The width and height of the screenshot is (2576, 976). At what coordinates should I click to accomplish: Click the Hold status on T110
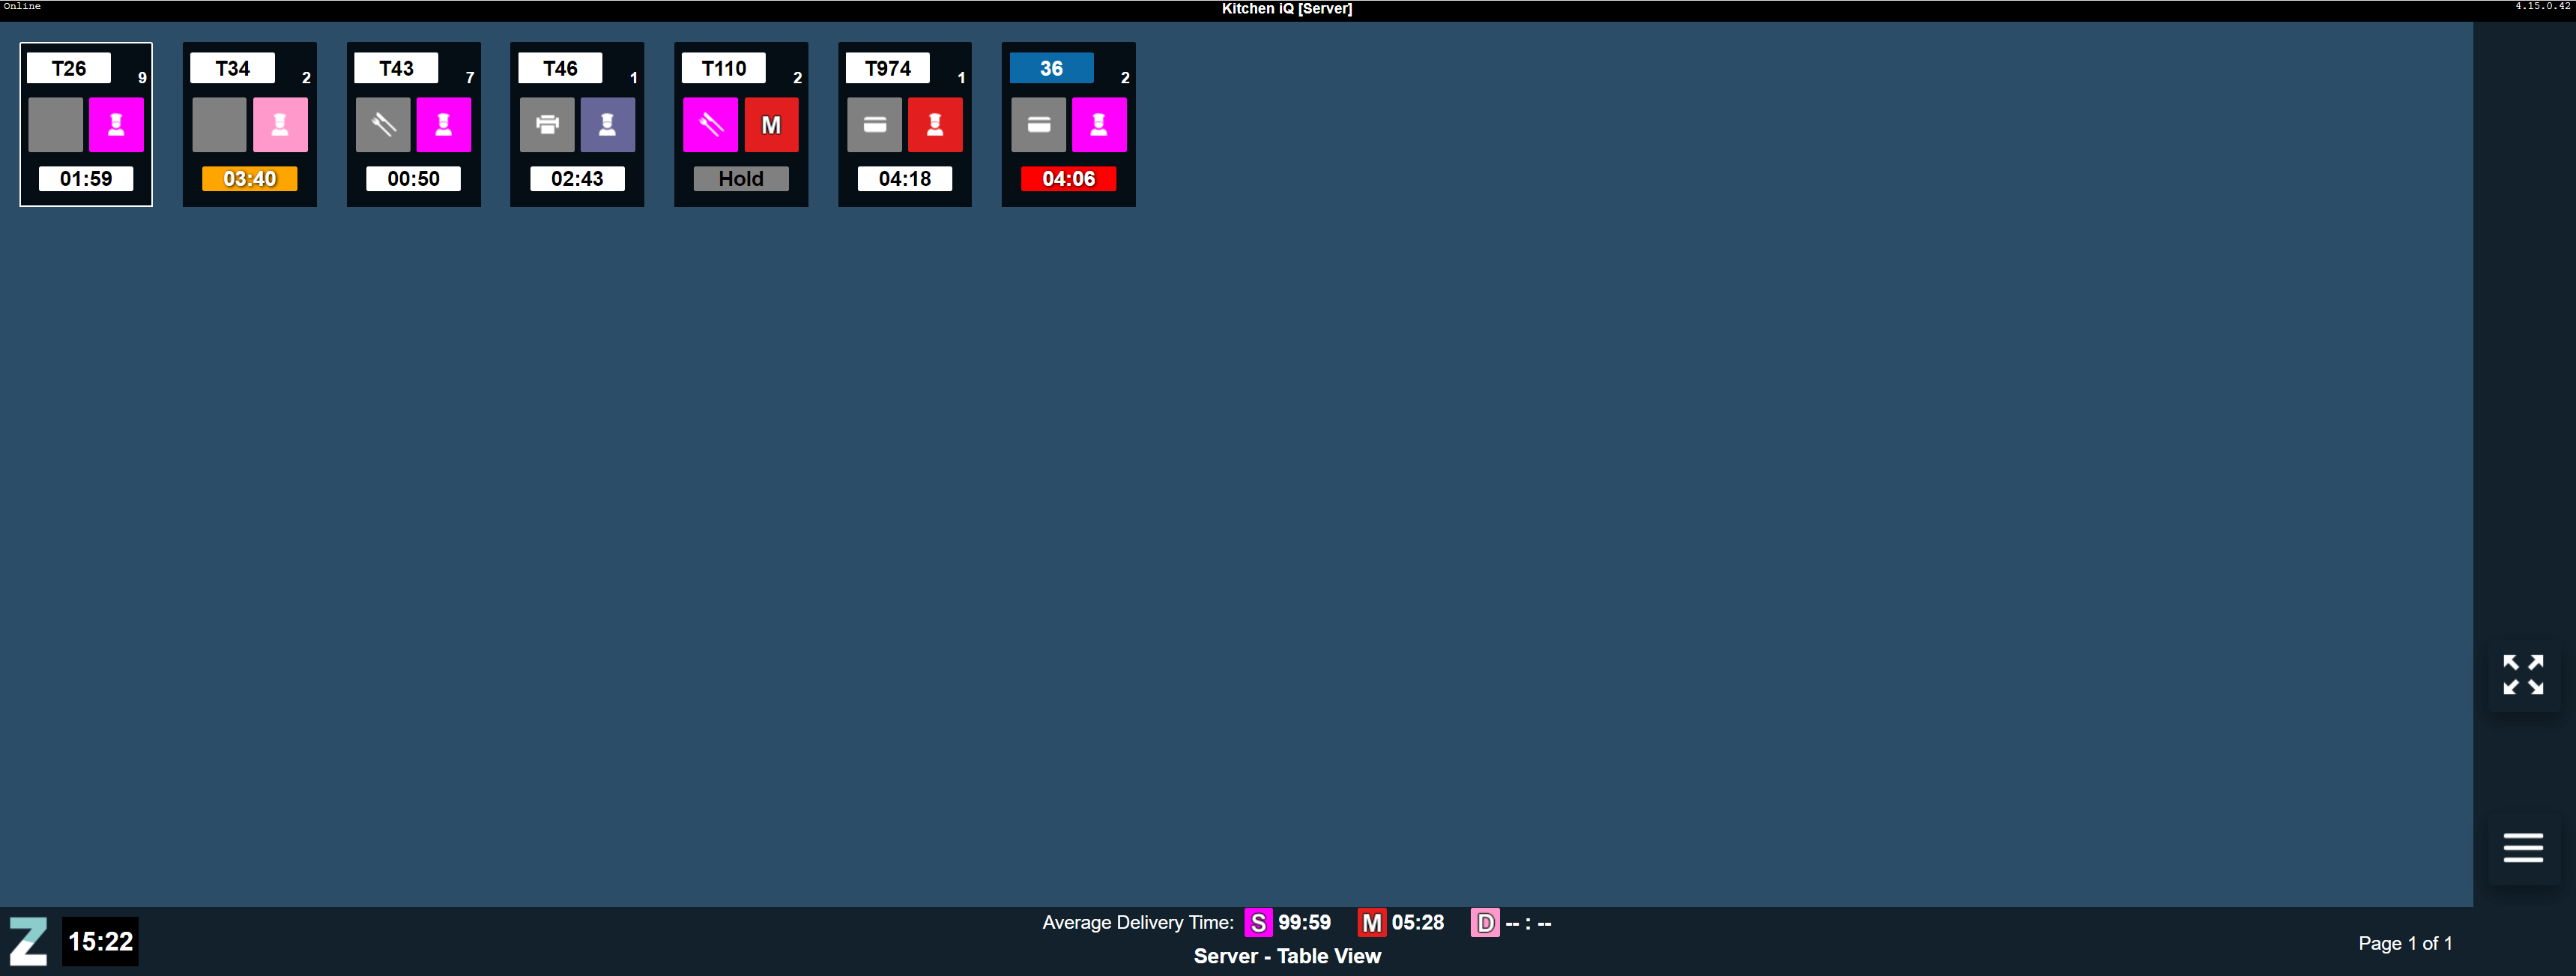740,179
